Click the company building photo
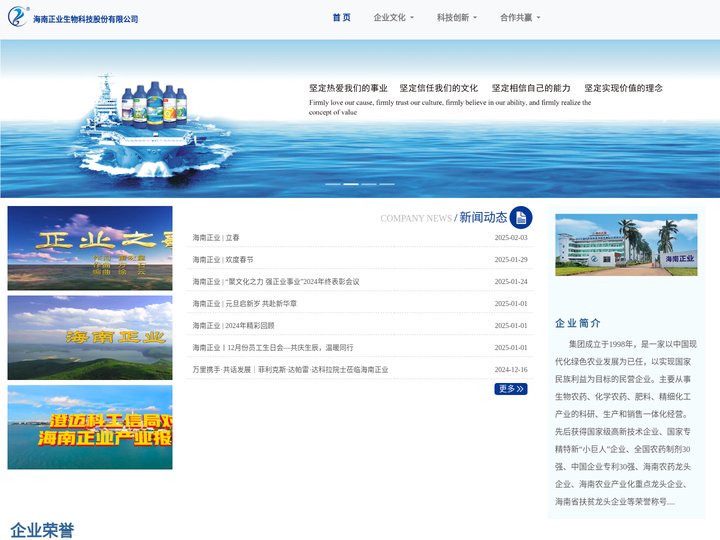This screenshot has height=540, width=720. pos(626,245)
